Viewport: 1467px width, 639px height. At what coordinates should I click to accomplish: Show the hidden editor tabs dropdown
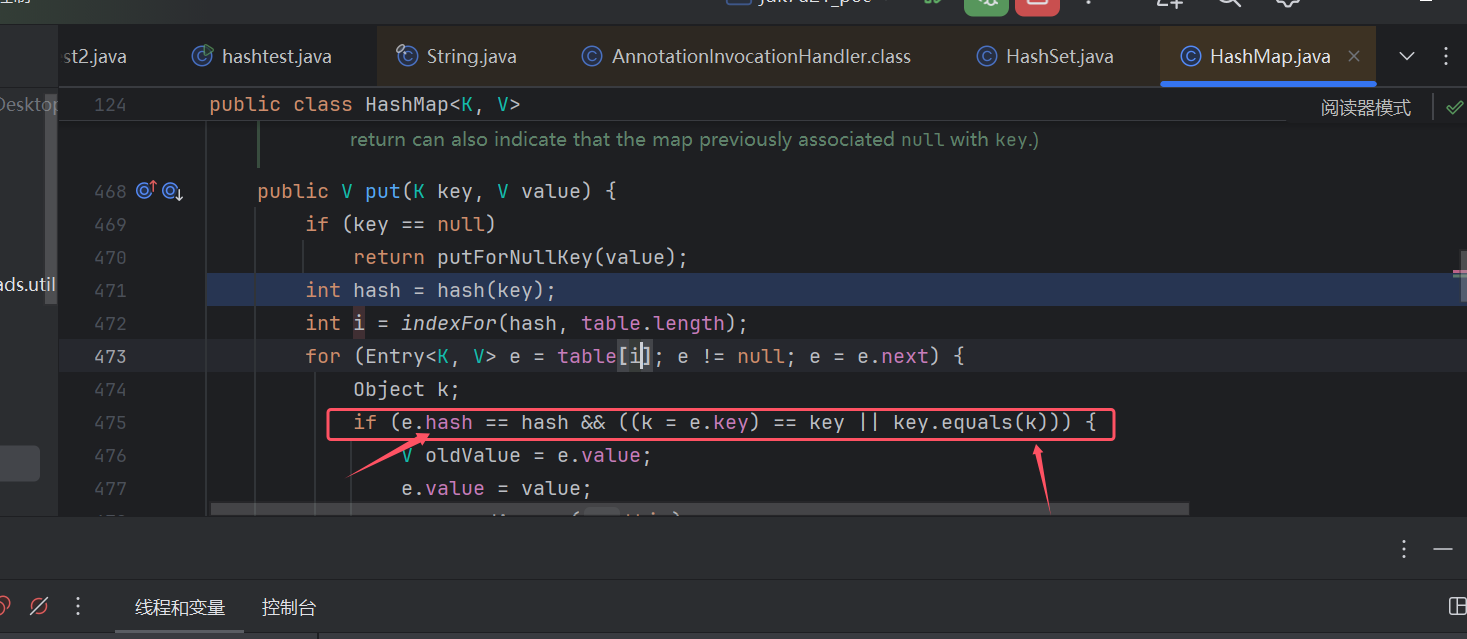click(x=1407, y=56)
